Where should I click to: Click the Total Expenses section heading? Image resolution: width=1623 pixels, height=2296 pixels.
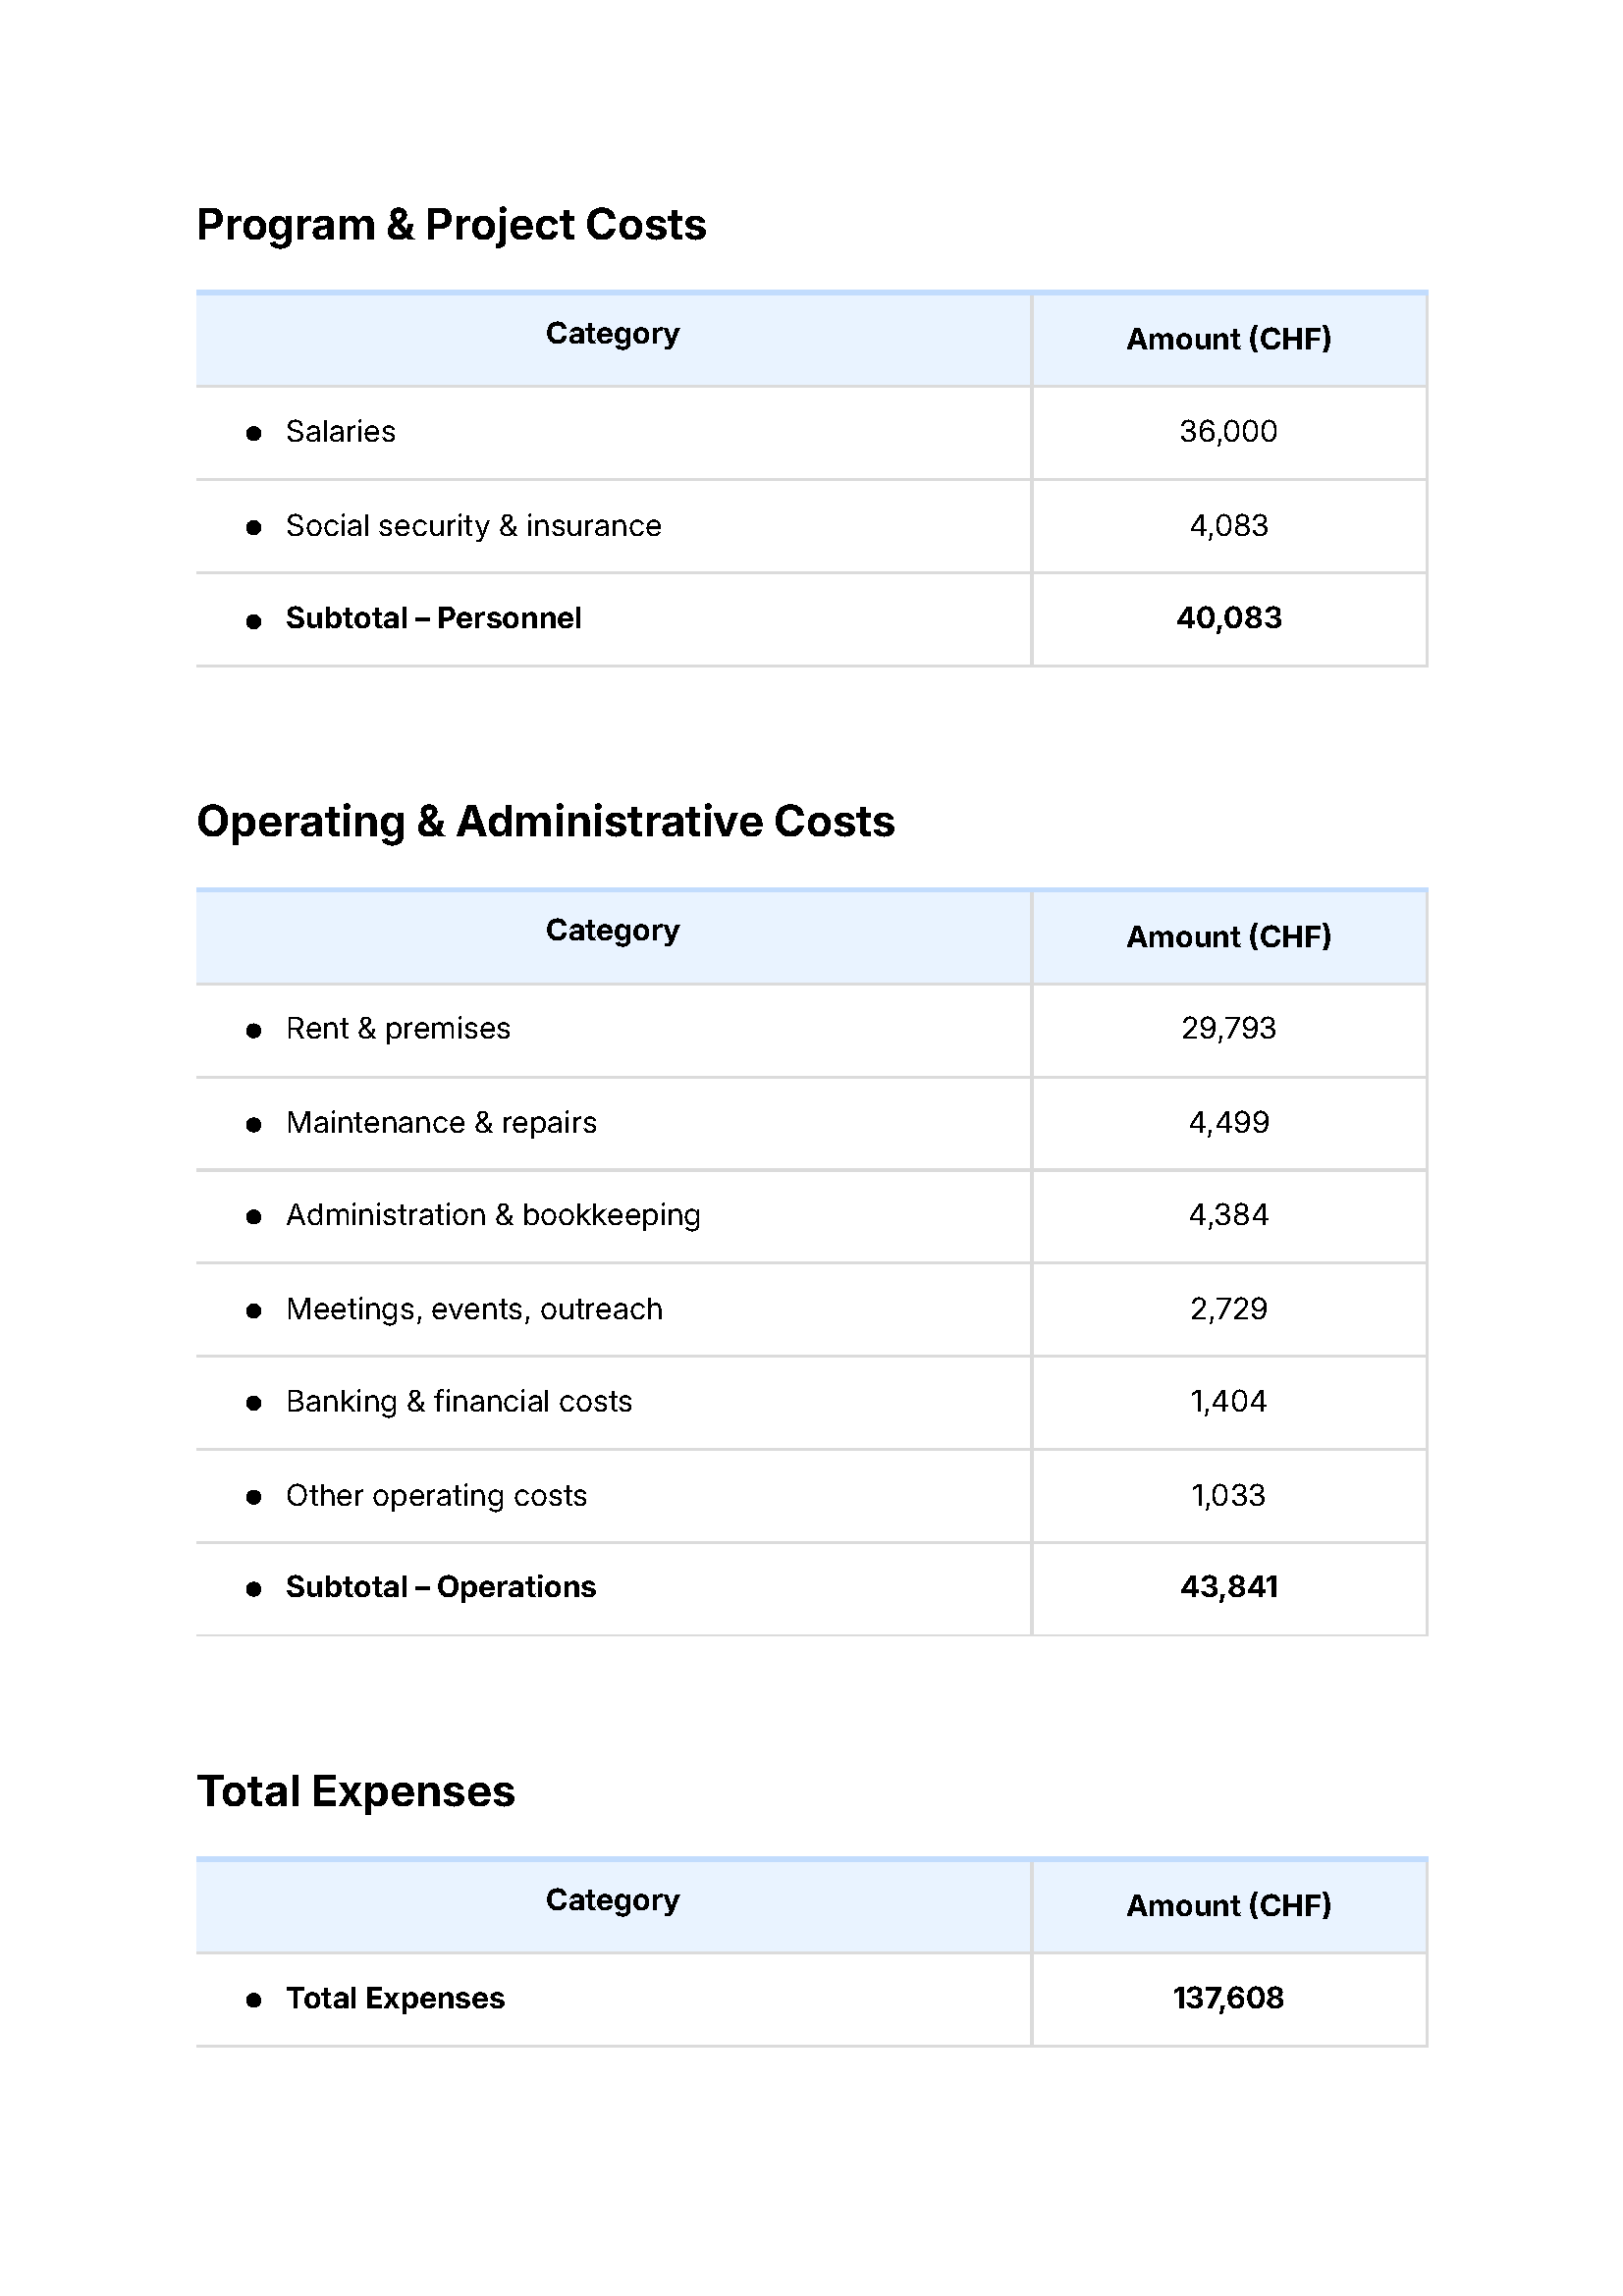355,1791
